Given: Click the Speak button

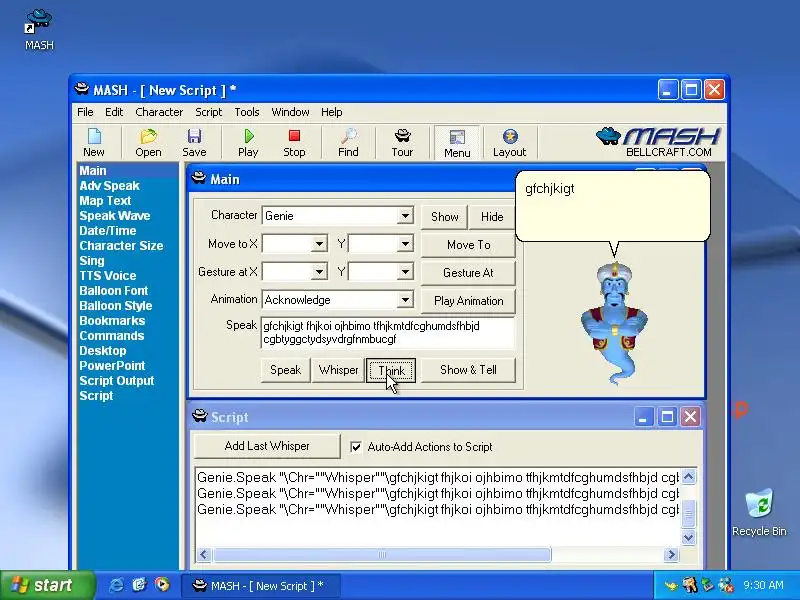Looking at the screenshot, I should pos(286,370).
